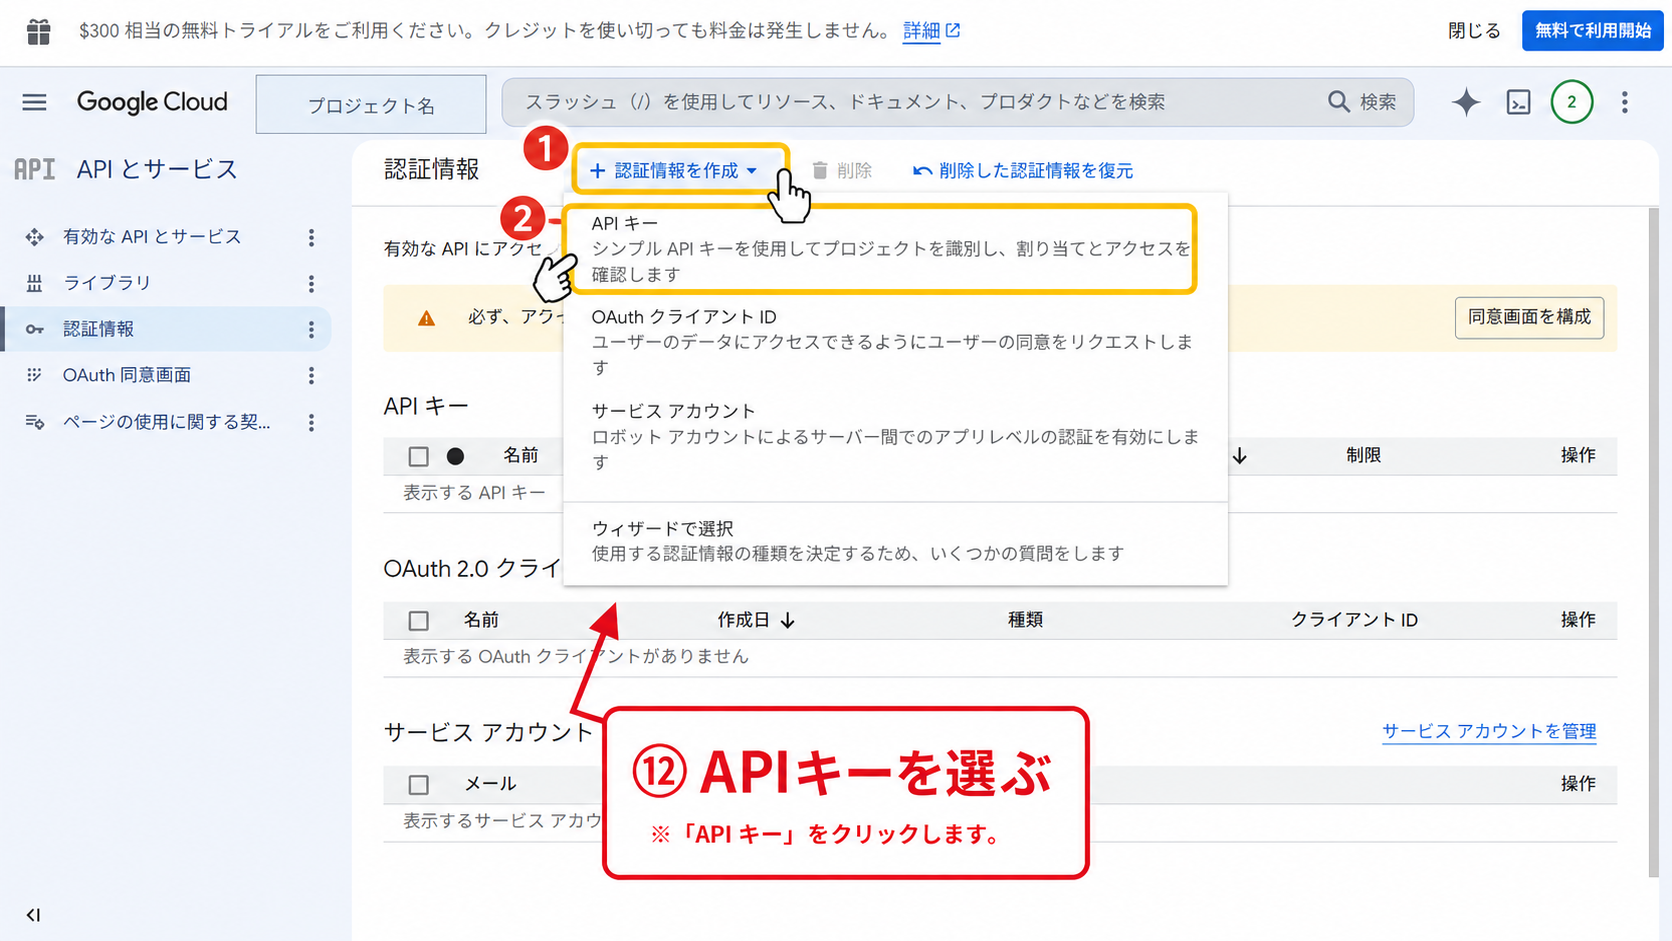This screenshot has height=941, width=1672.
Task: Open more options for ページの使用に関する契約
Action: (311, 422)
